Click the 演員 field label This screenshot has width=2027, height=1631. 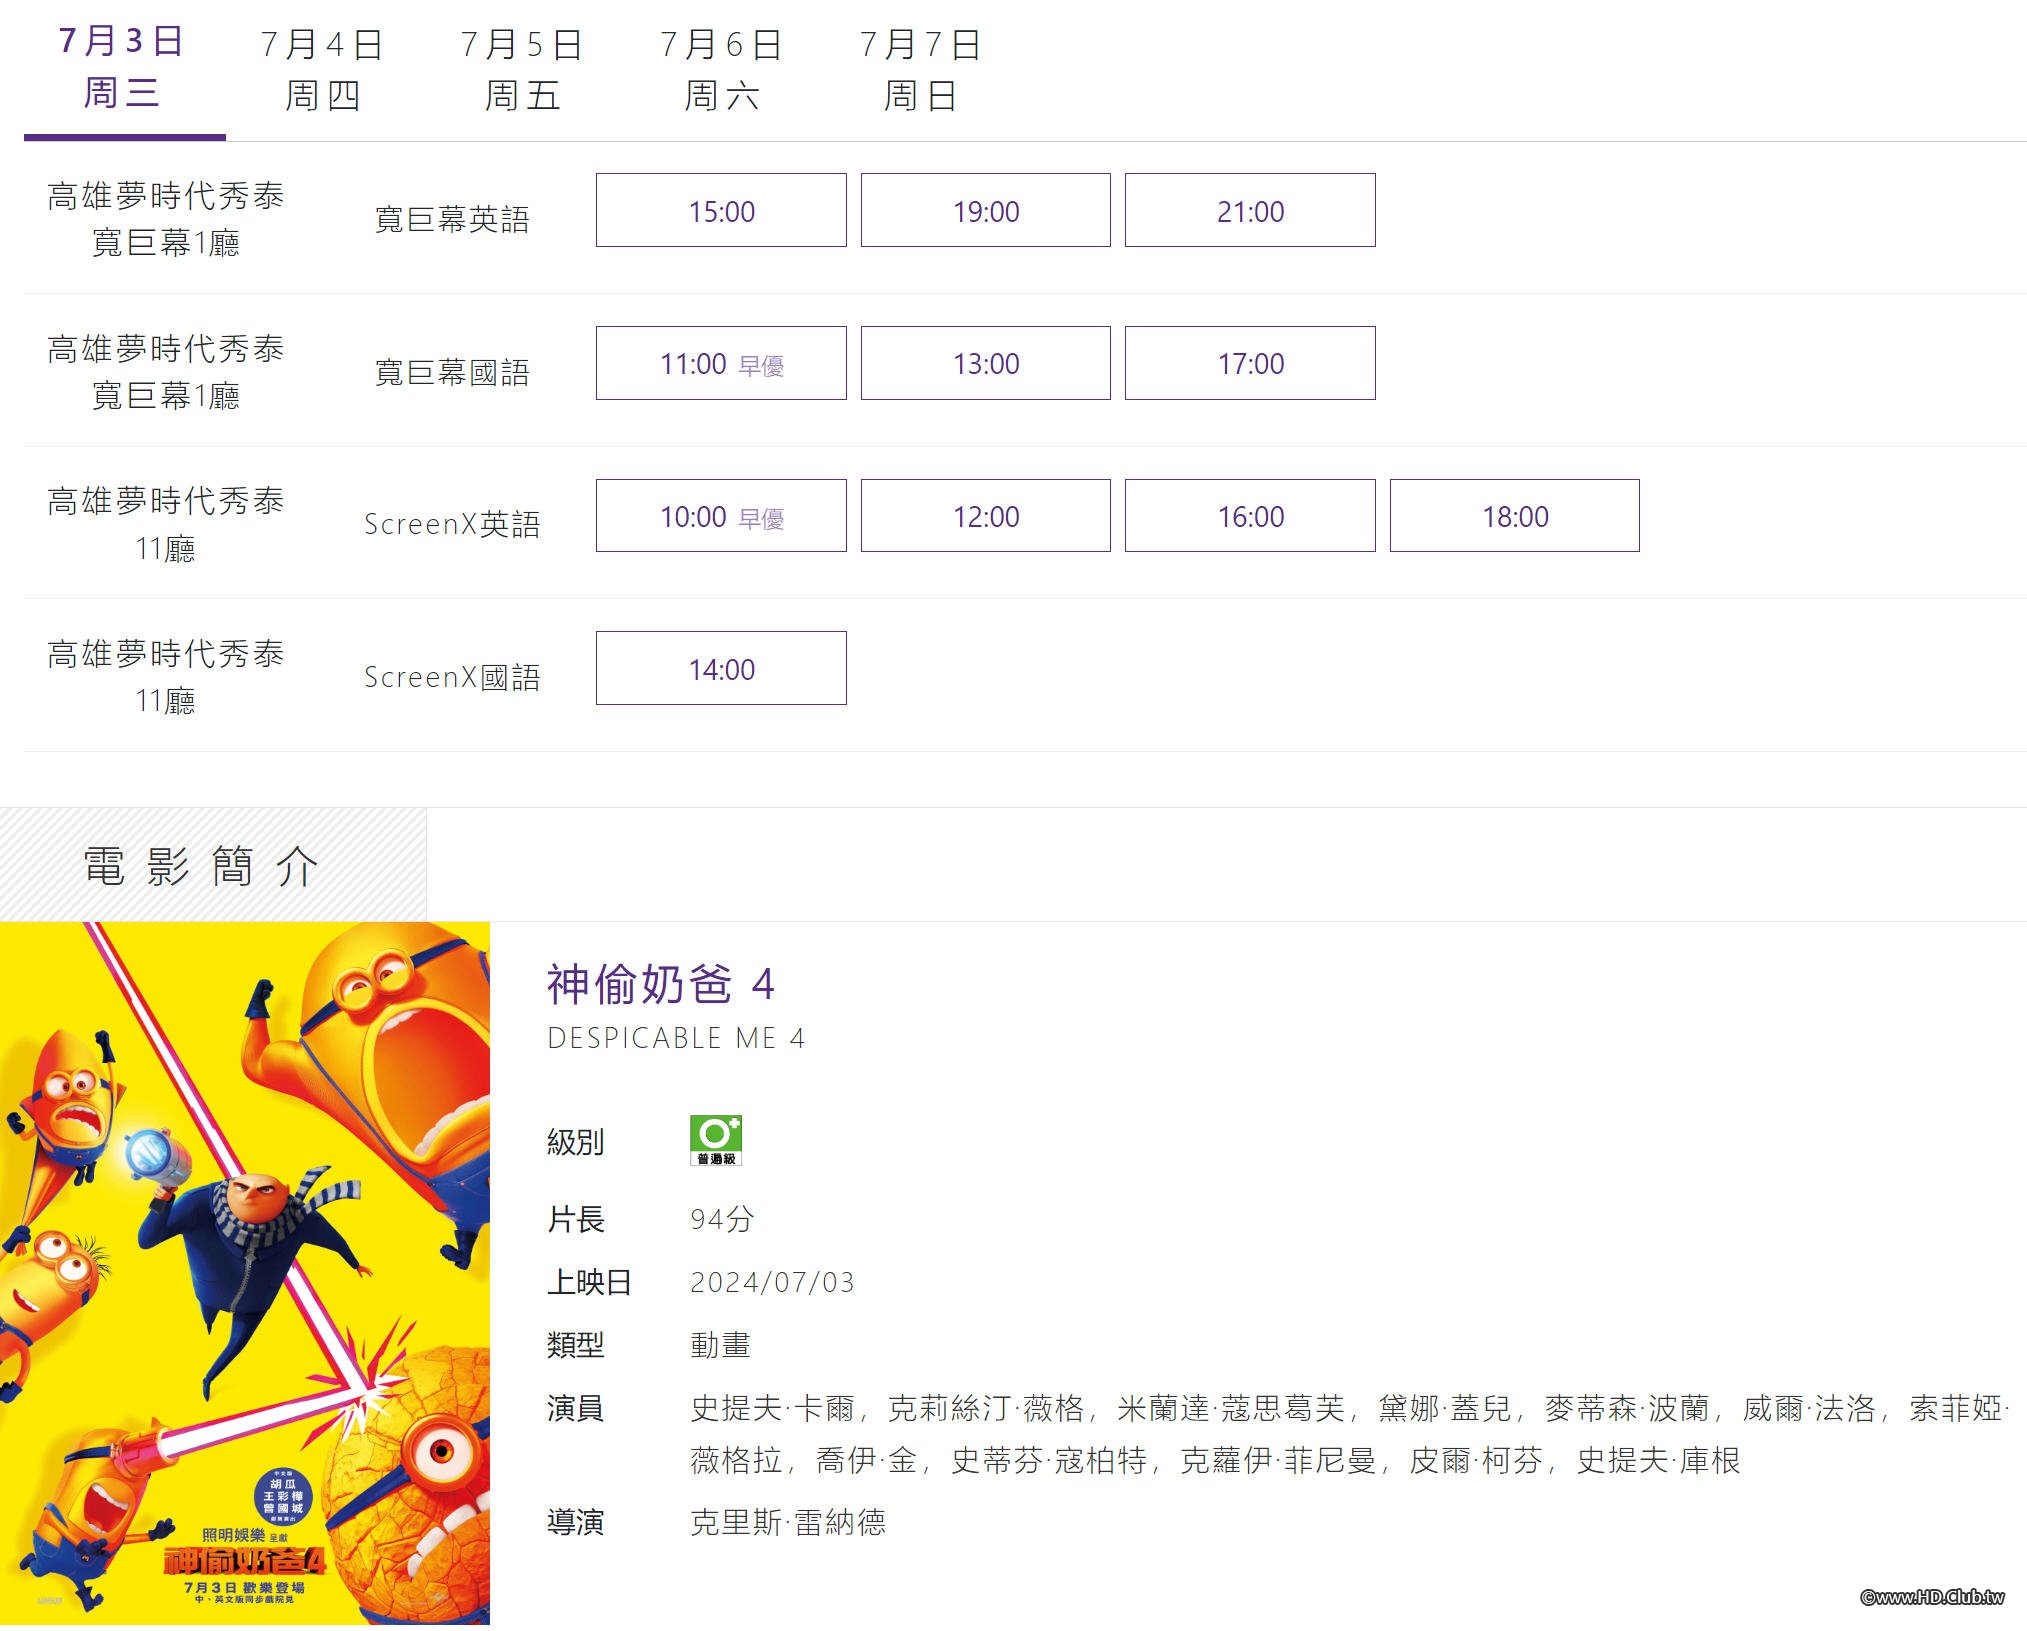[x=575, y=1408]
